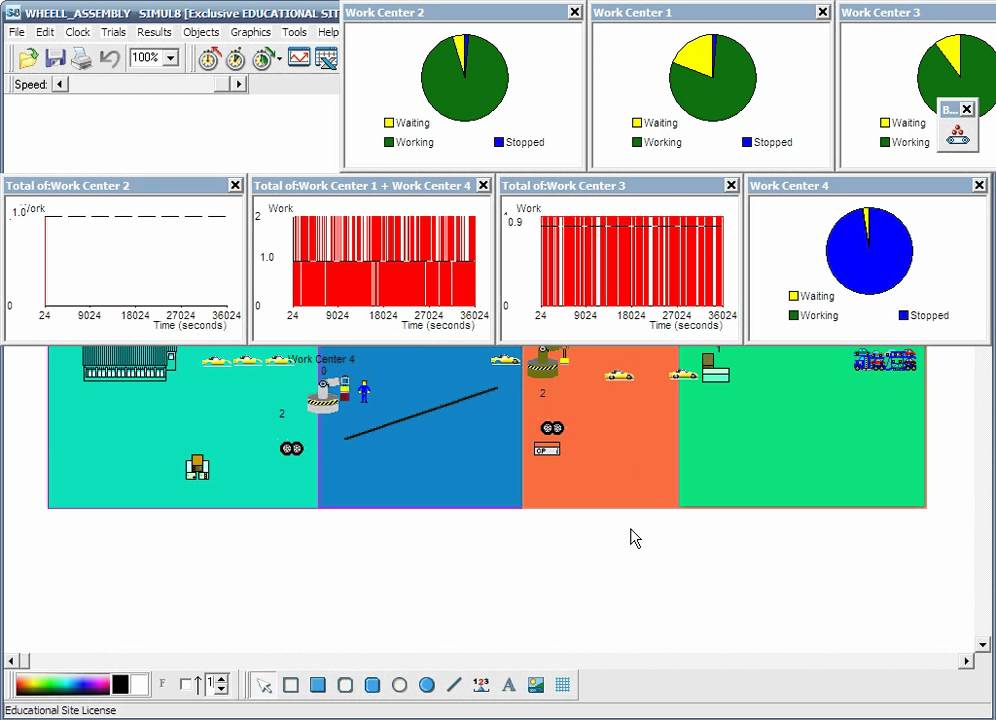The image size is (996, 720).
Task: Open the Objects menu
Action: click(x=201, y=32)
